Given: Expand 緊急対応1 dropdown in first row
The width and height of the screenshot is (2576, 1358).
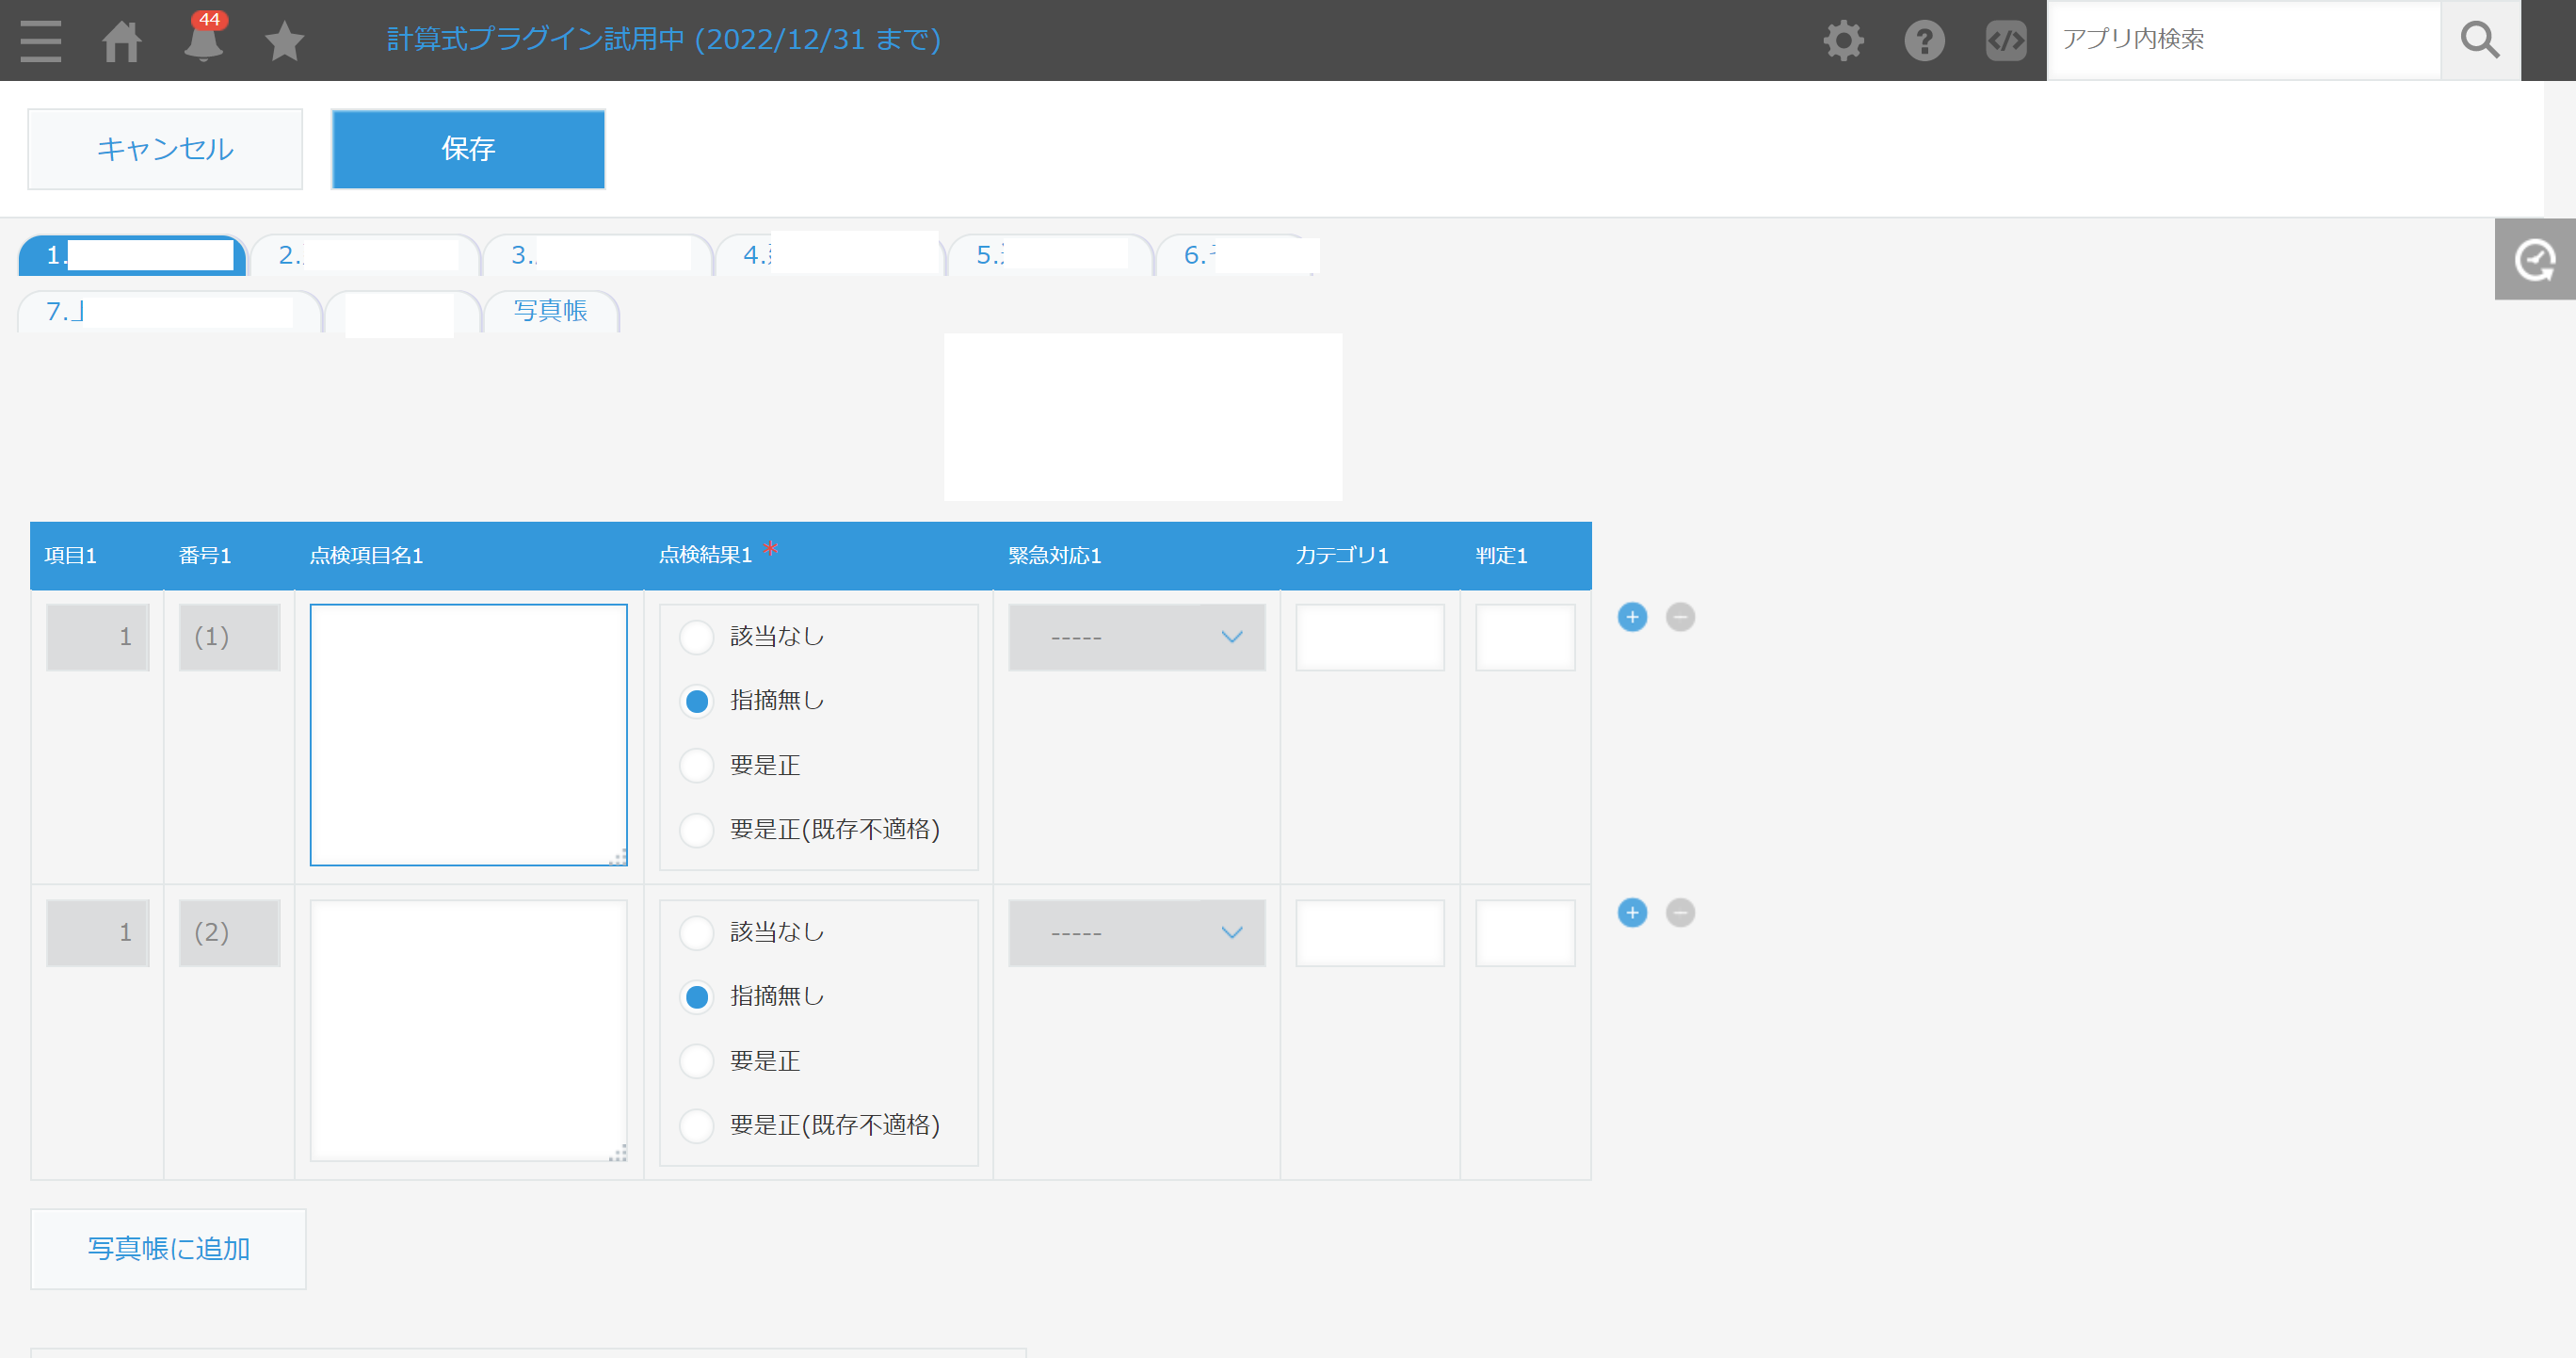Looking at the screenshot, I should [1136, 637].
